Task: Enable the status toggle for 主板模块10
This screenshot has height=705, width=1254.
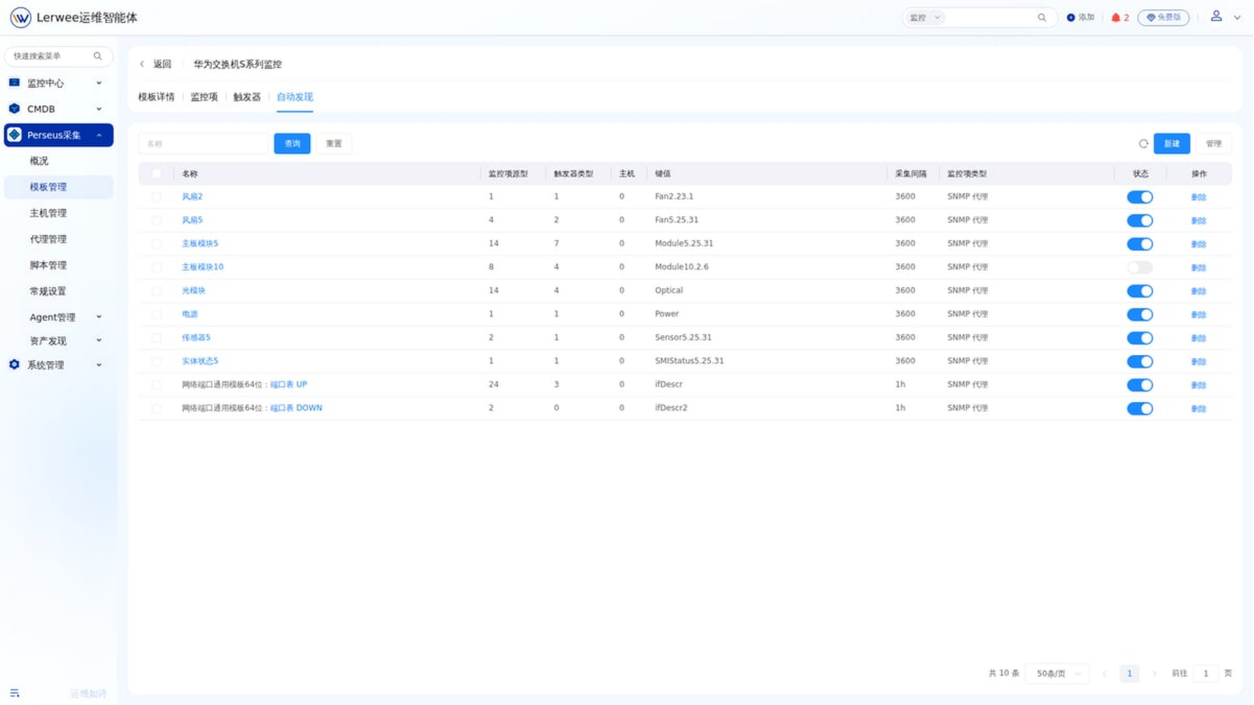Action: point(1140,267)
